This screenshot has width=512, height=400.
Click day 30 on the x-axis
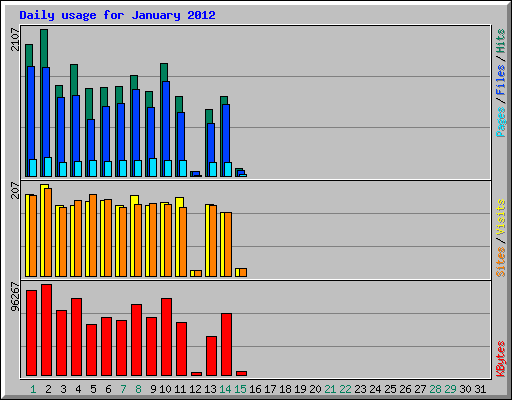coord(465,389)
